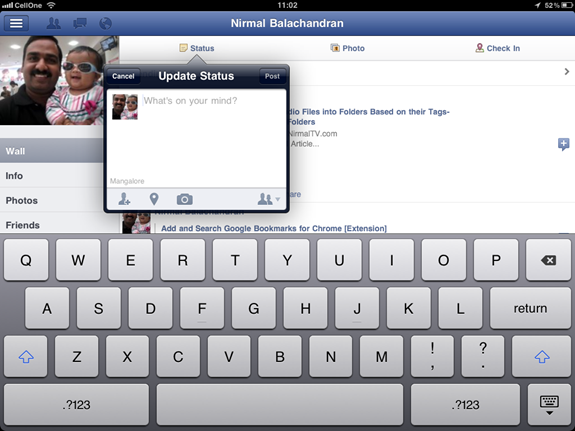Tap the camera icon in composer
Image resolution: width=575 pixels, height=431 pixels.
coord(184,199)
